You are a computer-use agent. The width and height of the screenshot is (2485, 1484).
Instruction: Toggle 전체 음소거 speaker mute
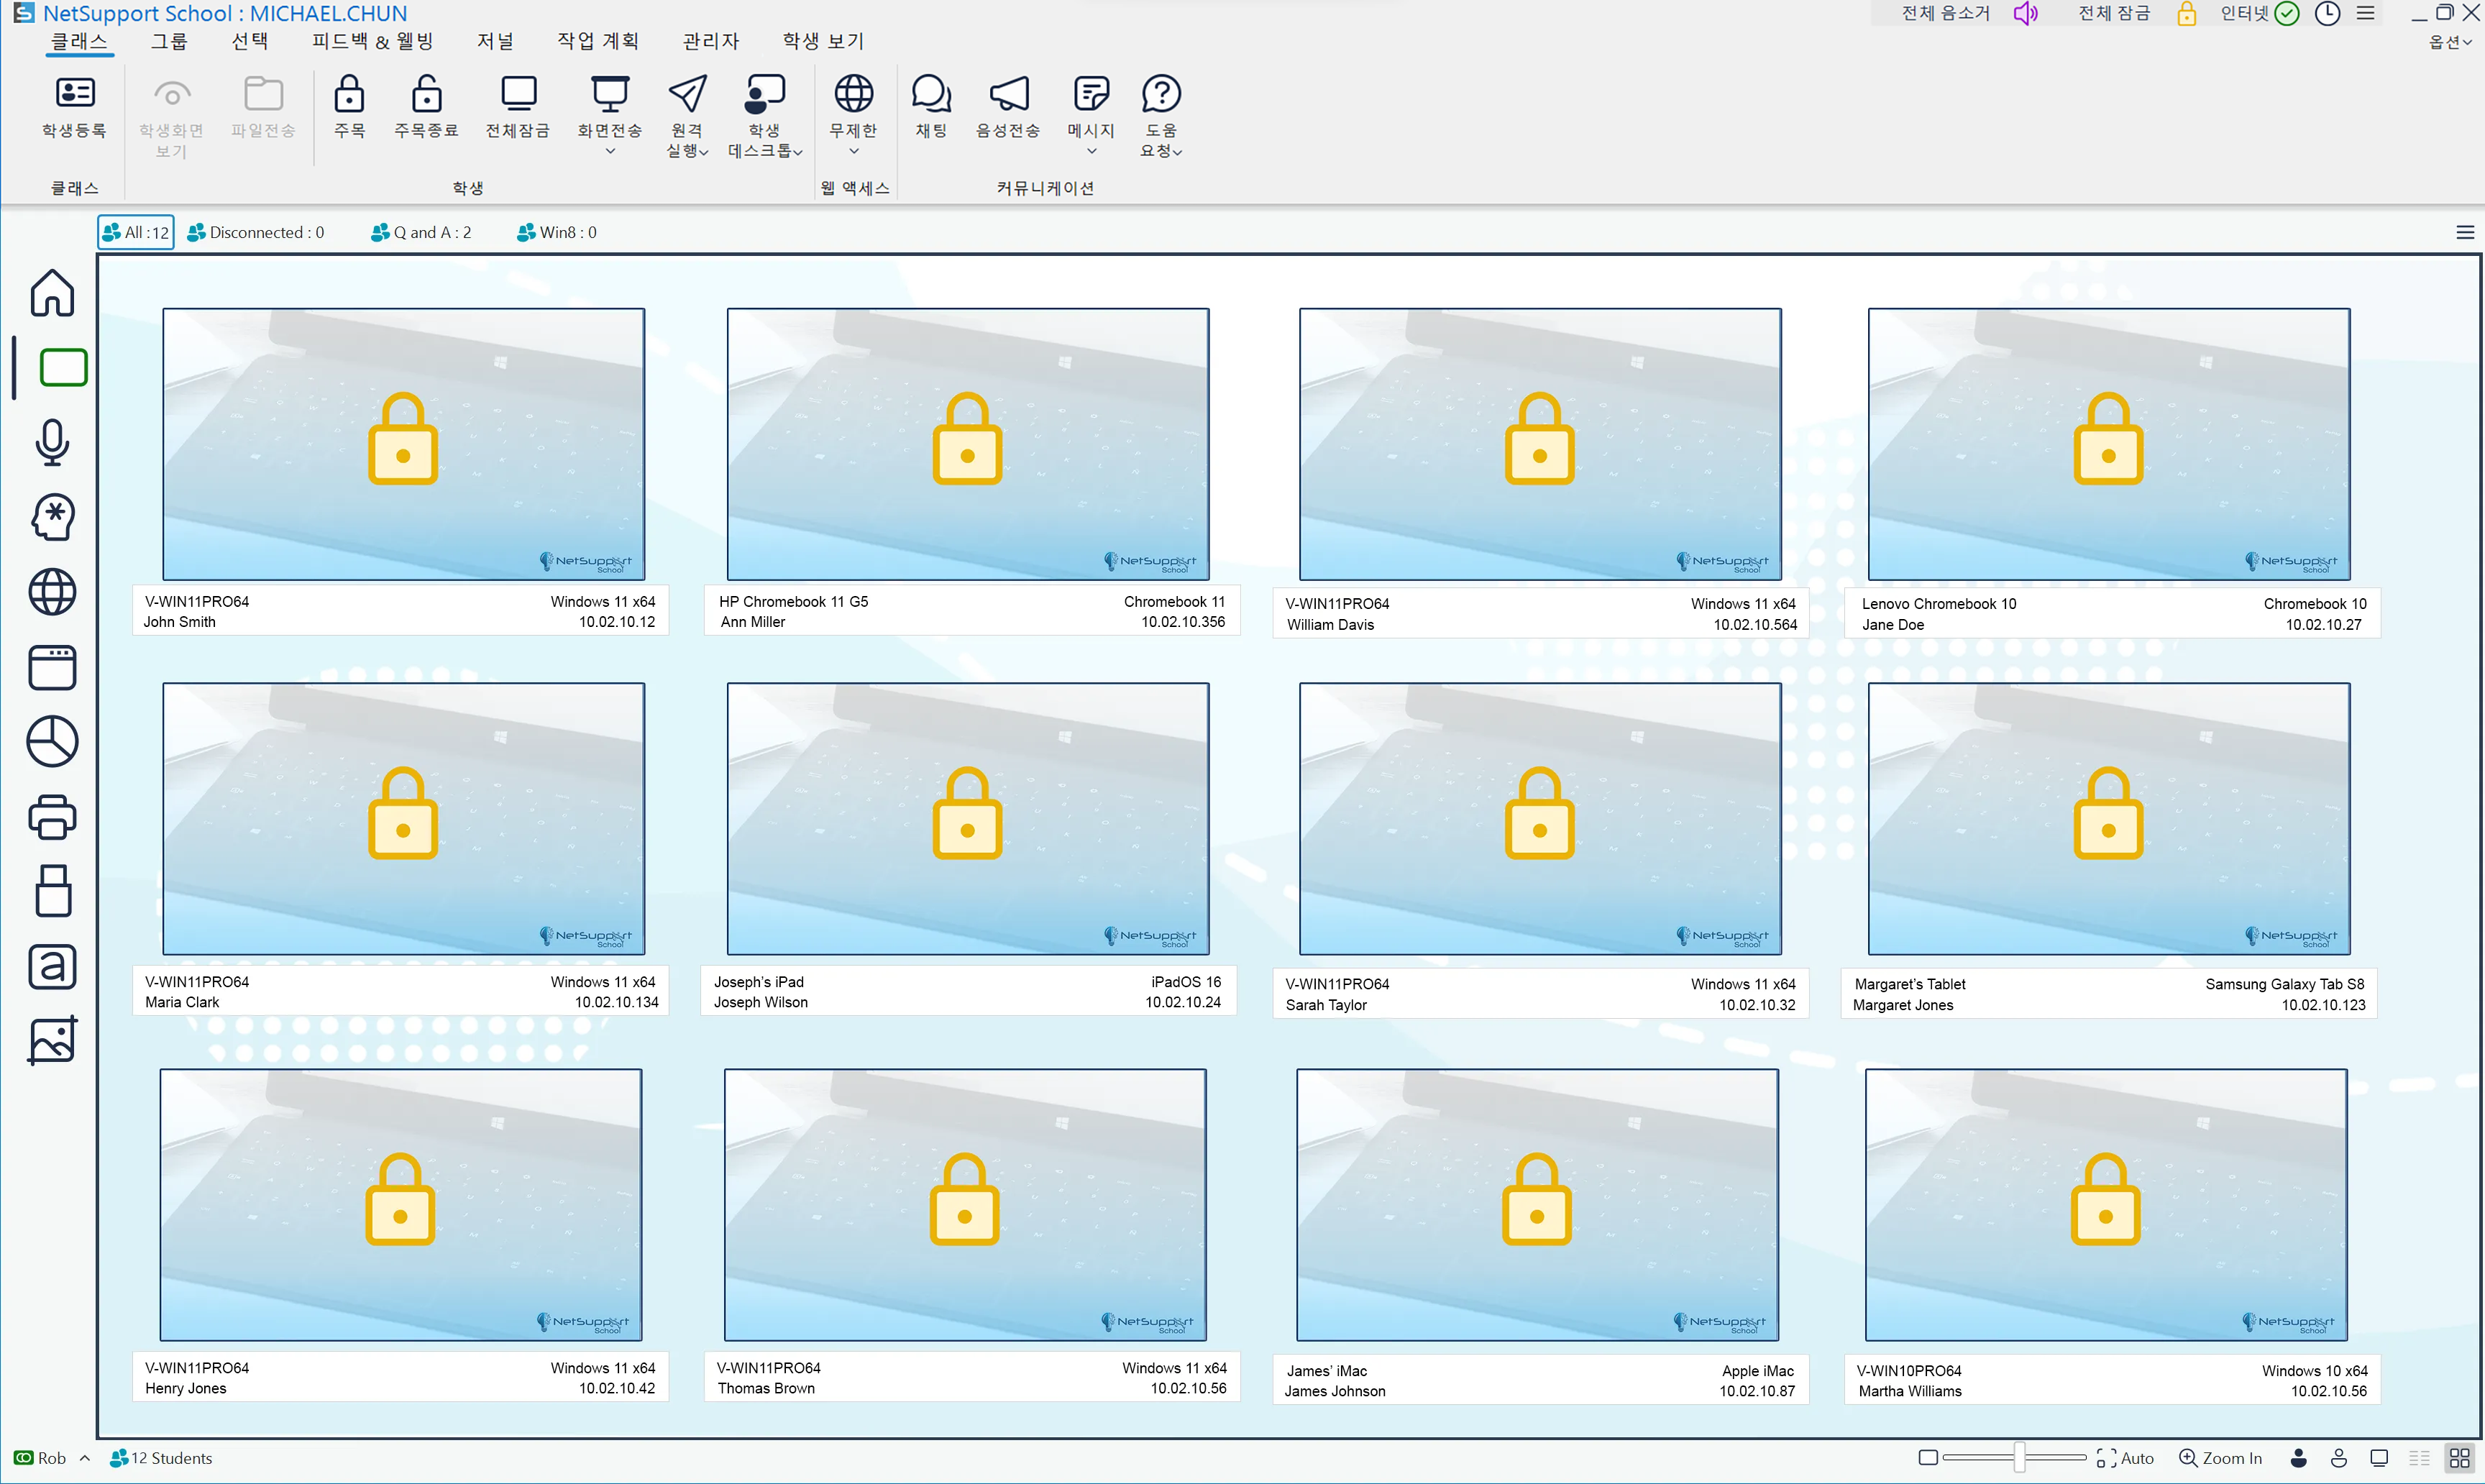tap(2026, 13)
